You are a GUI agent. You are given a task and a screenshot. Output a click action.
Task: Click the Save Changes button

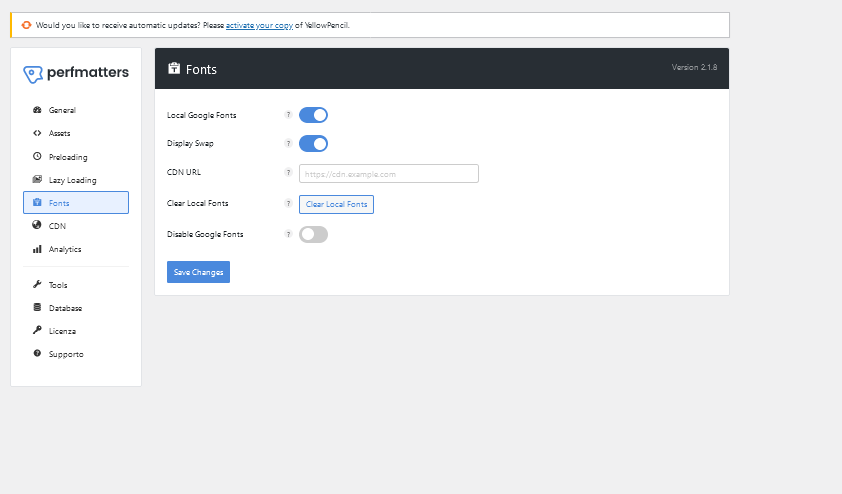coord(198,272)
